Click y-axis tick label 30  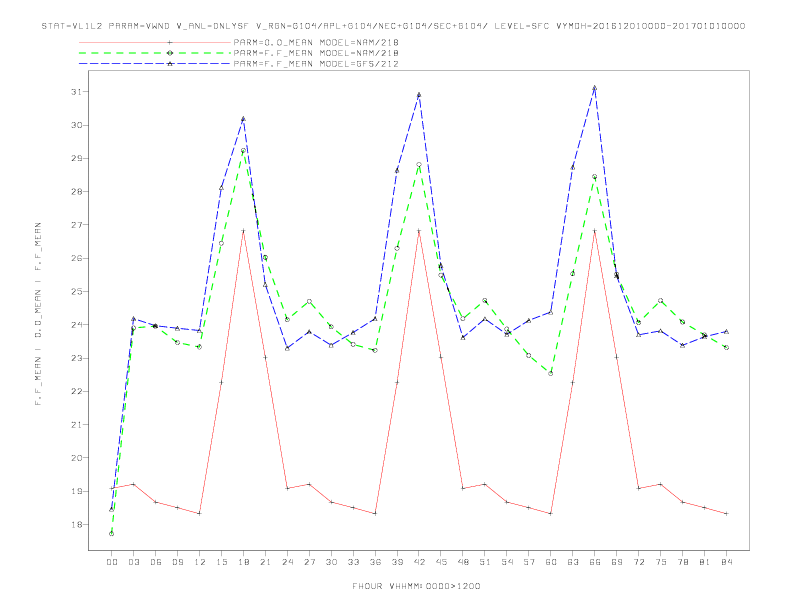(x=75, y=125)
